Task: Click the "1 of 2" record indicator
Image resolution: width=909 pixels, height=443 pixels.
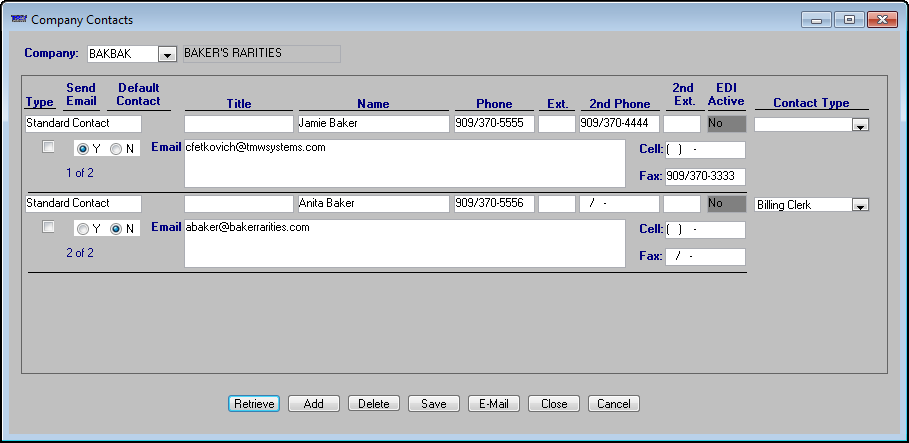Action: 80,173
